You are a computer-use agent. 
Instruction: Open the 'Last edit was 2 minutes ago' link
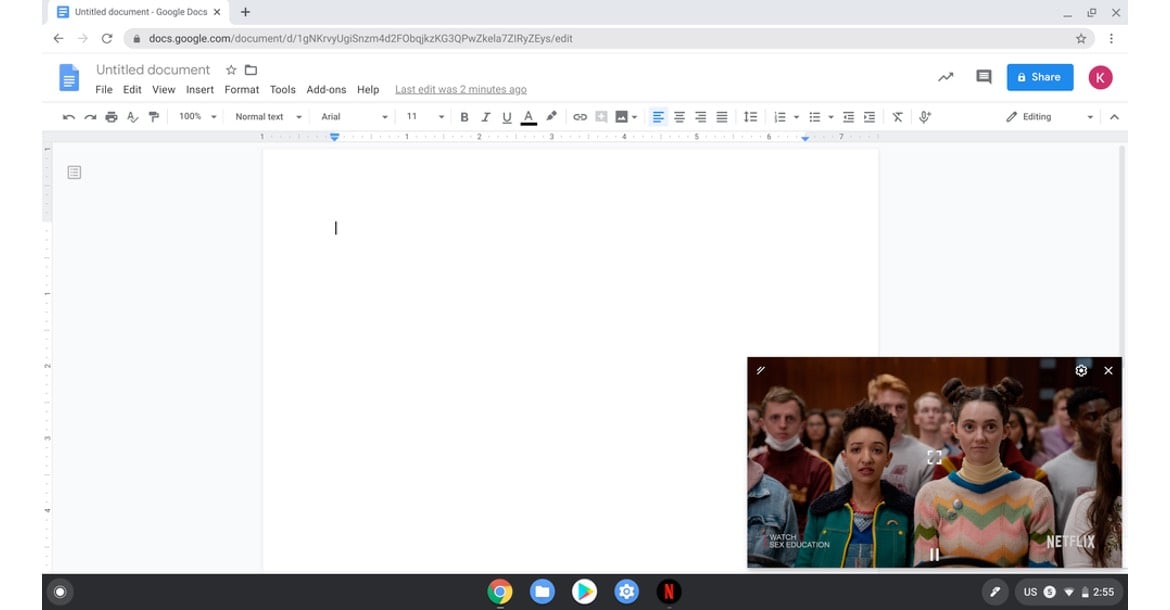460,90
